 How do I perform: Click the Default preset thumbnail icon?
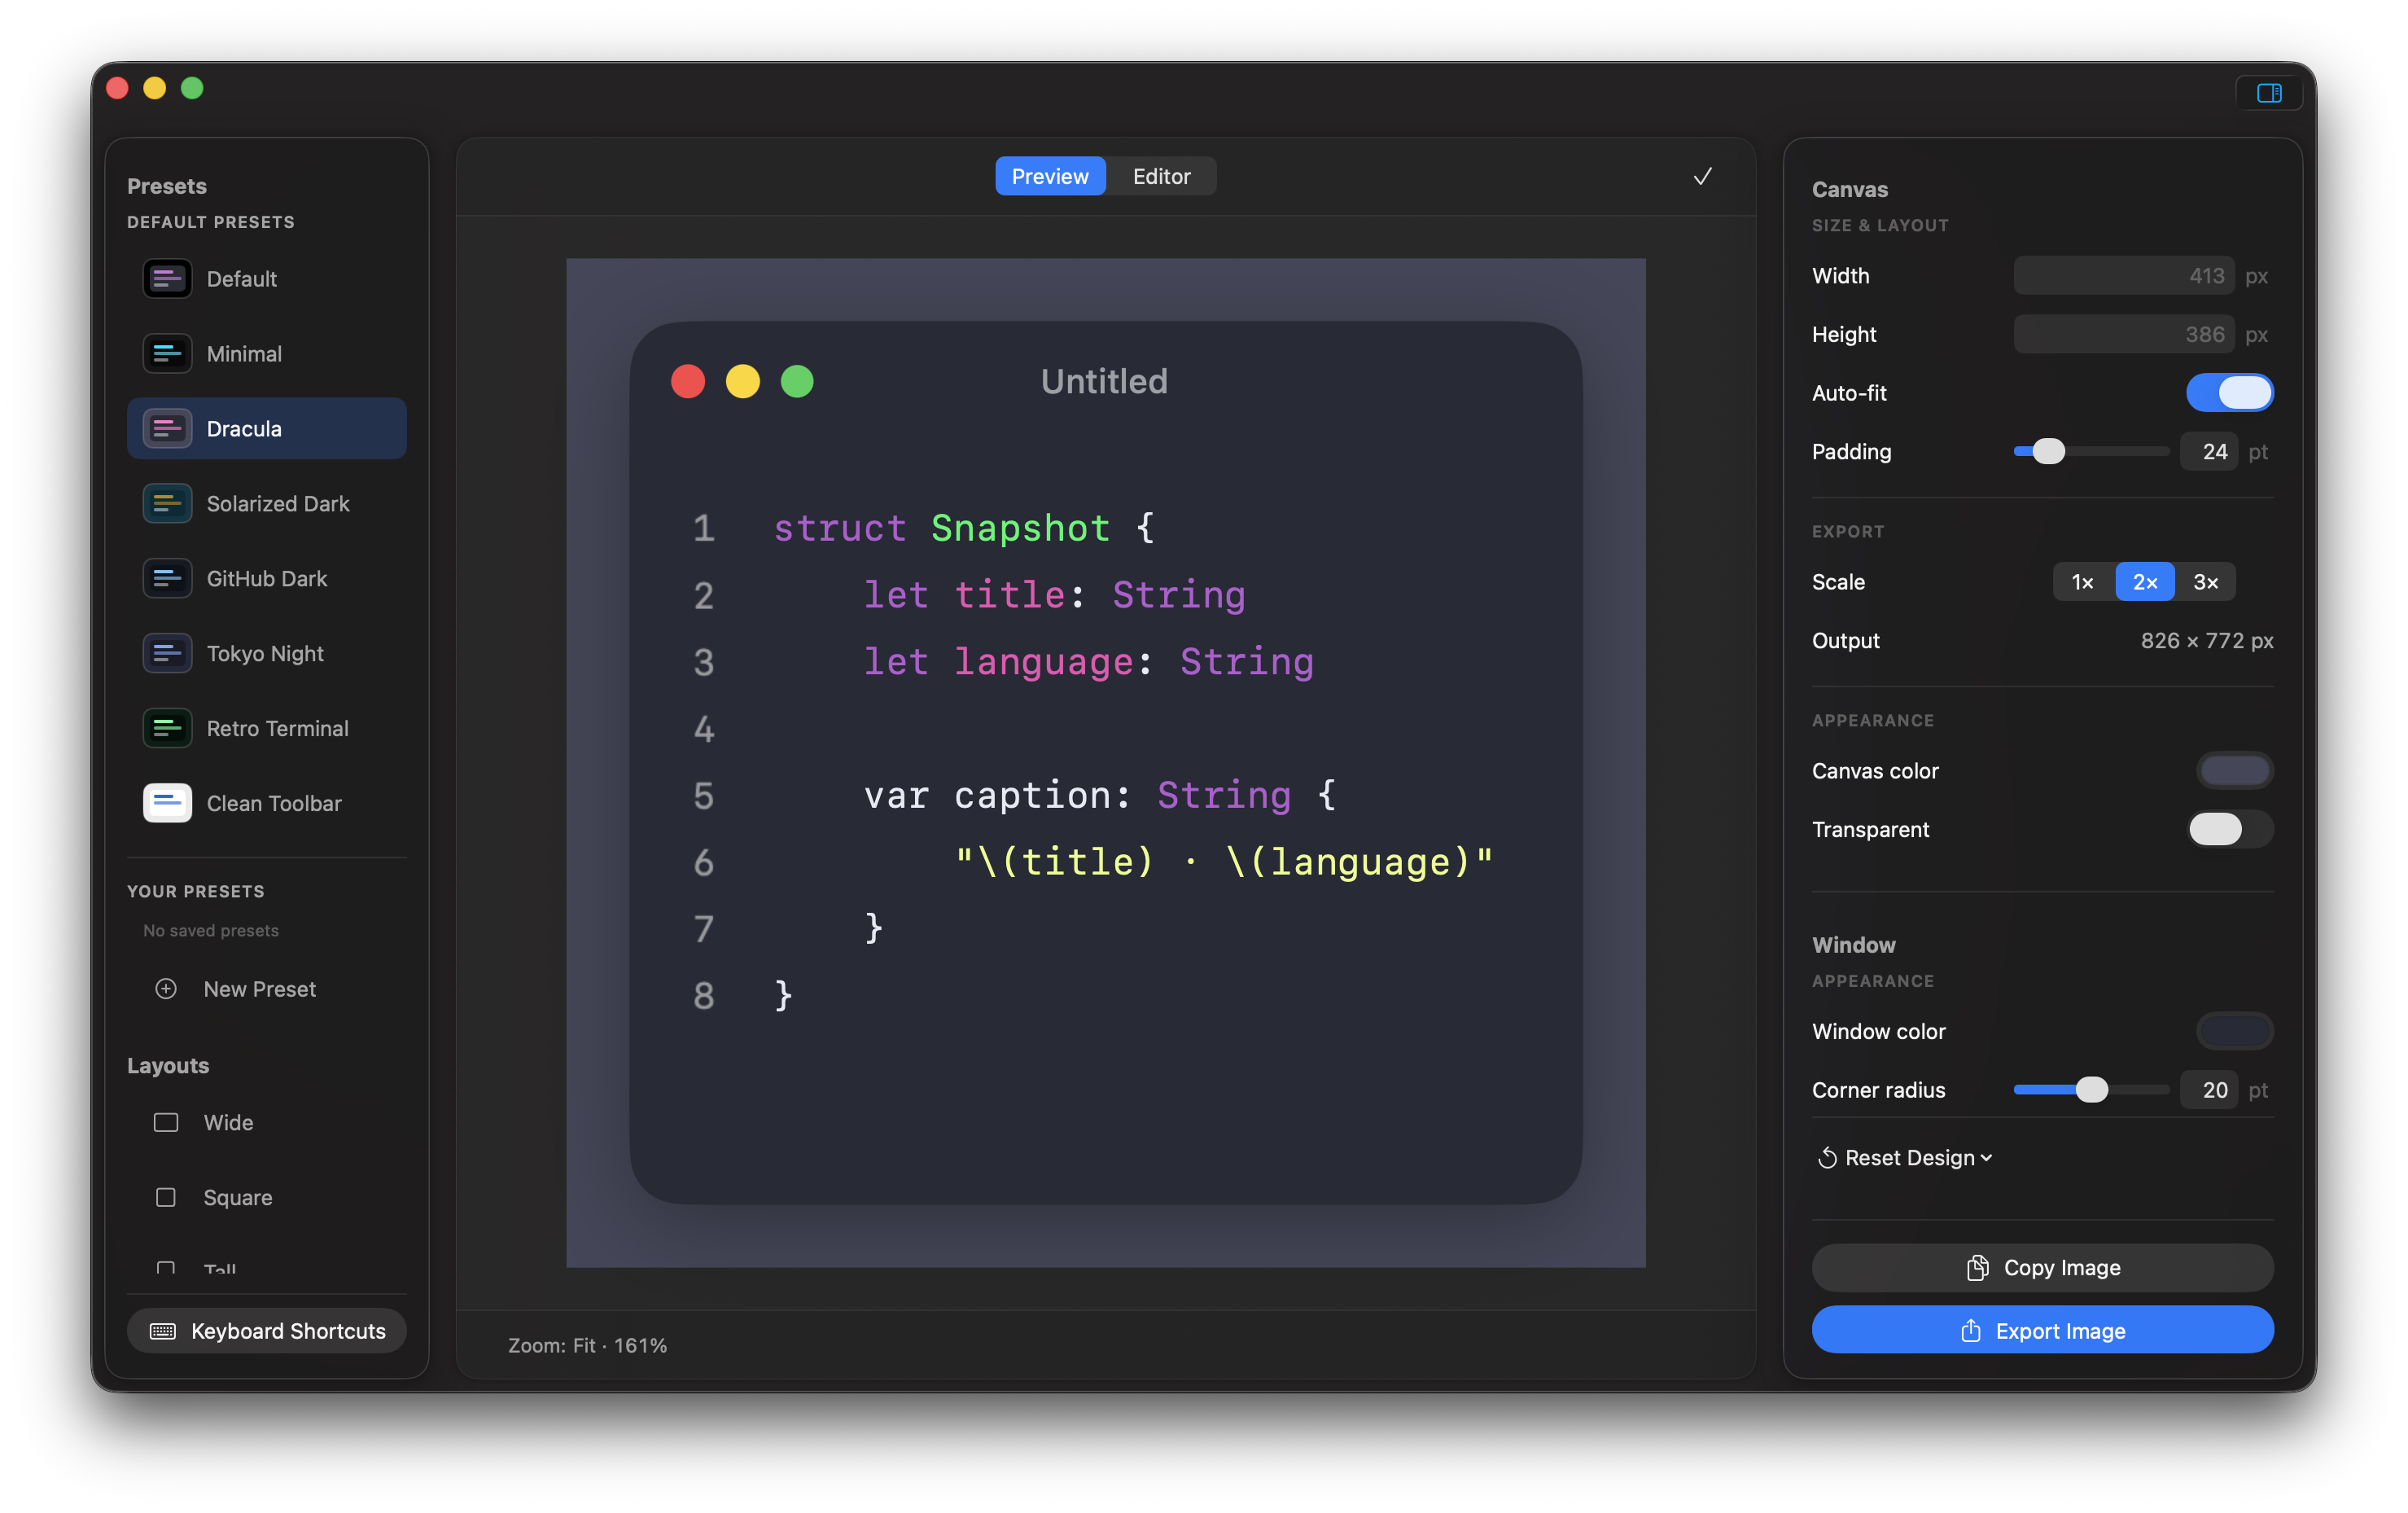pos(167,279)
